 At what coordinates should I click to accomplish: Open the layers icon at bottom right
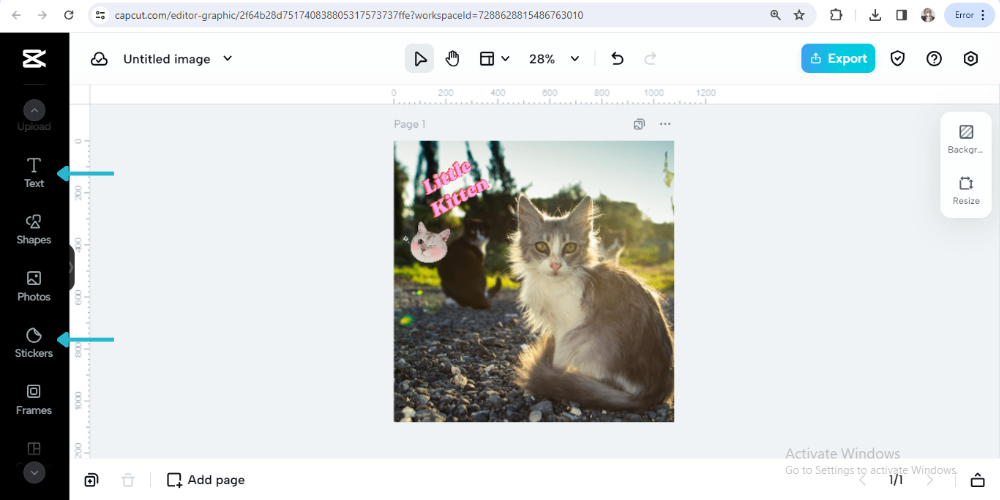pos(977,480)
